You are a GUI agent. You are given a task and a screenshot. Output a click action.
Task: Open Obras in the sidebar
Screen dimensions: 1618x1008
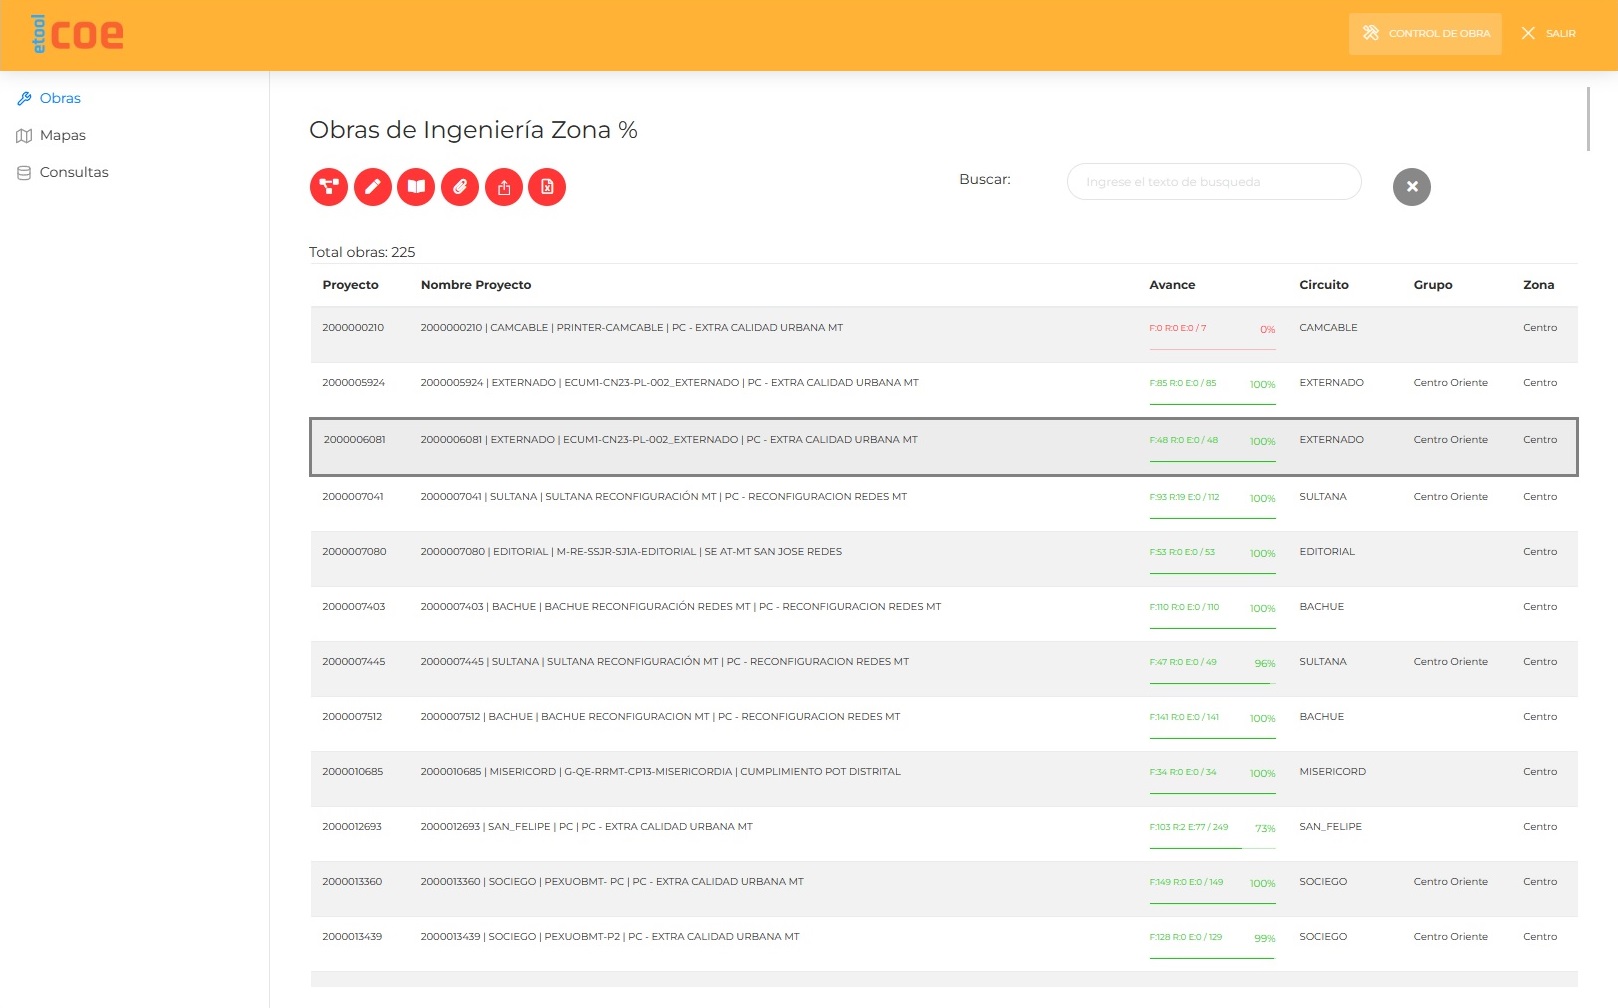[x=60, y=98]
